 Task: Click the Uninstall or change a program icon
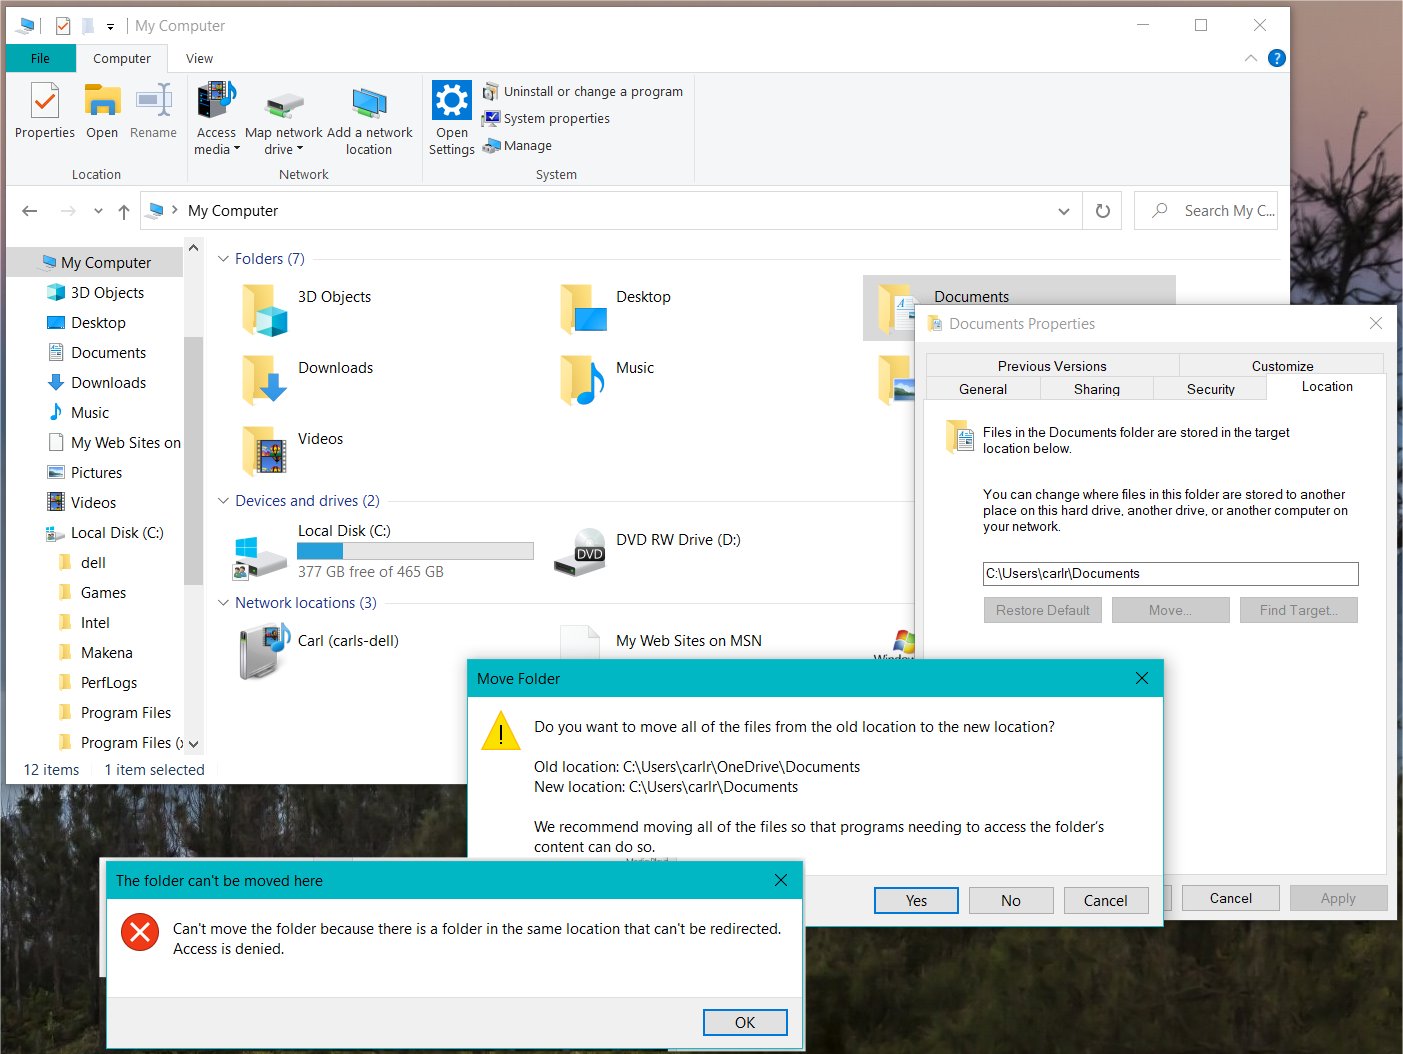point(491,91)
